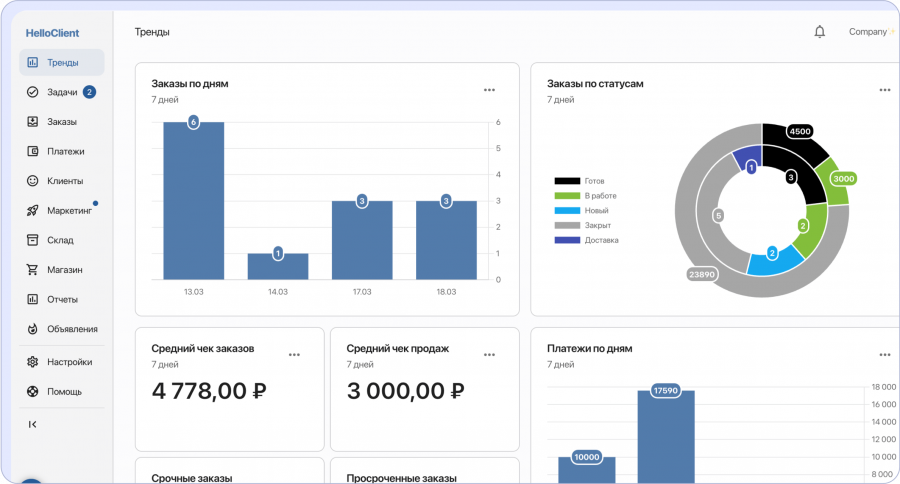Click the gray Закрыт legend swatch

point(567,226)
